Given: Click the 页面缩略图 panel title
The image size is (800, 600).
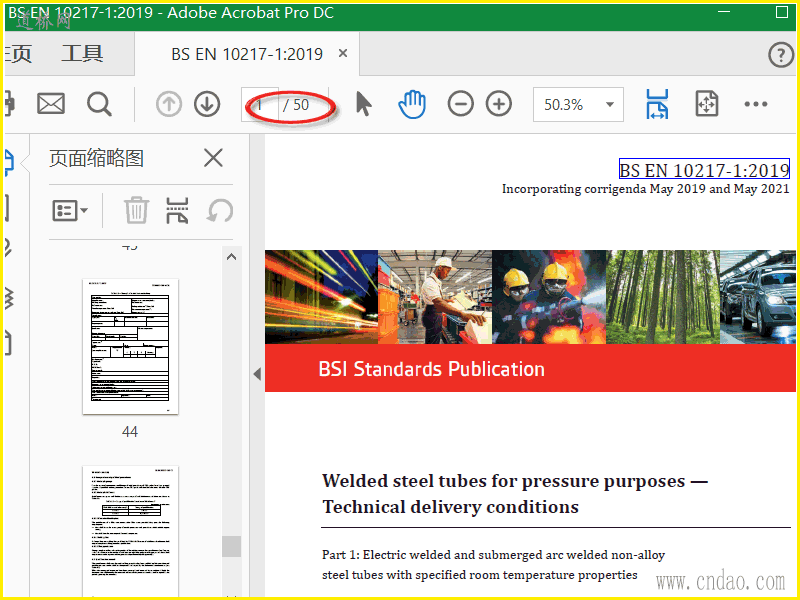Looking at the screenshot, I should pos(96,158).
